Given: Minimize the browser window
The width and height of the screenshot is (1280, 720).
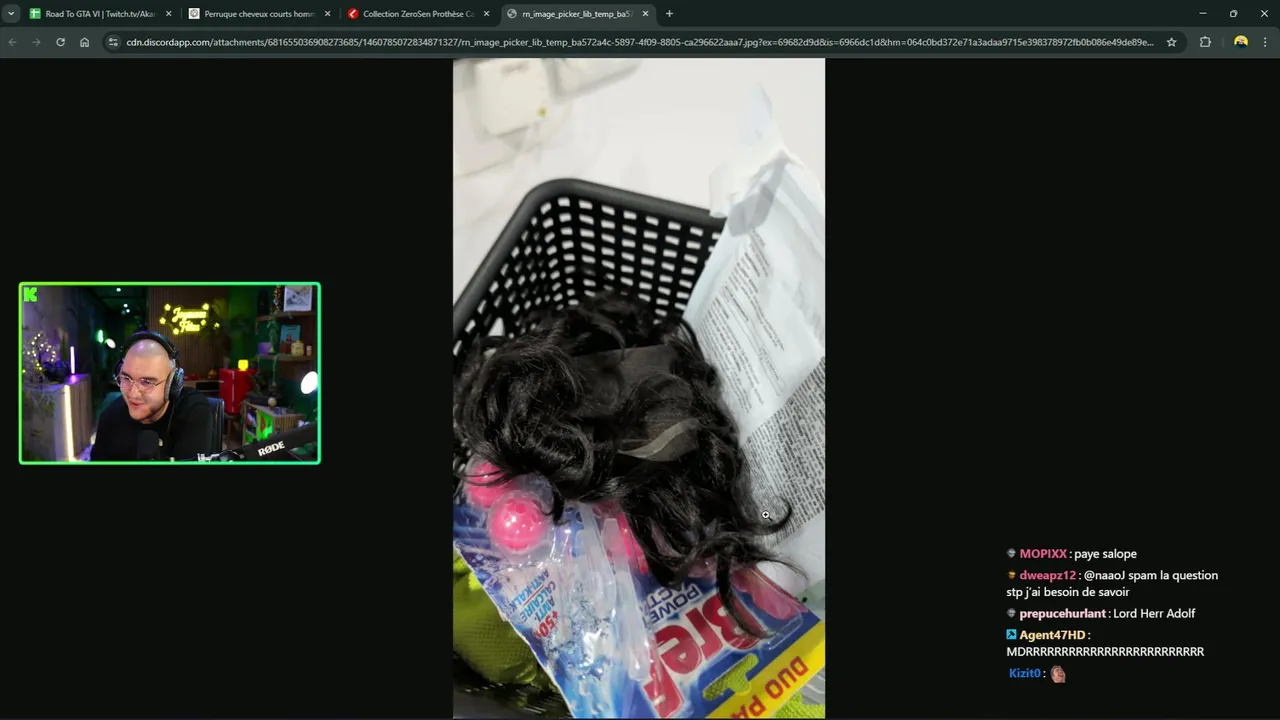Looking at the screenshot, I should (1202, 14).
